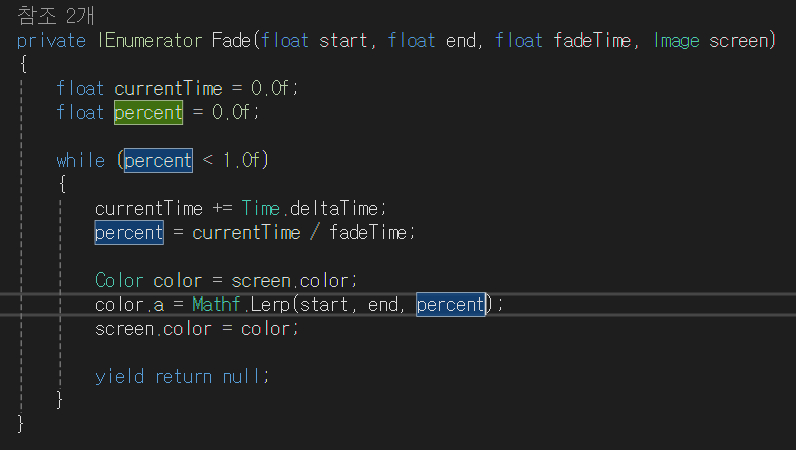The height and width of the screenshot is (450, 796).
Task: Click the green-highlighted percent variable declaration
Action: (x=148, y=113)
